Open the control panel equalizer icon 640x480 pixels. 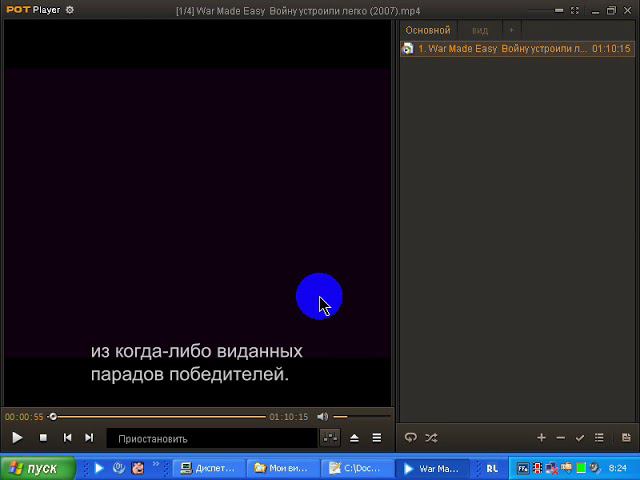(x=330, y=438)
